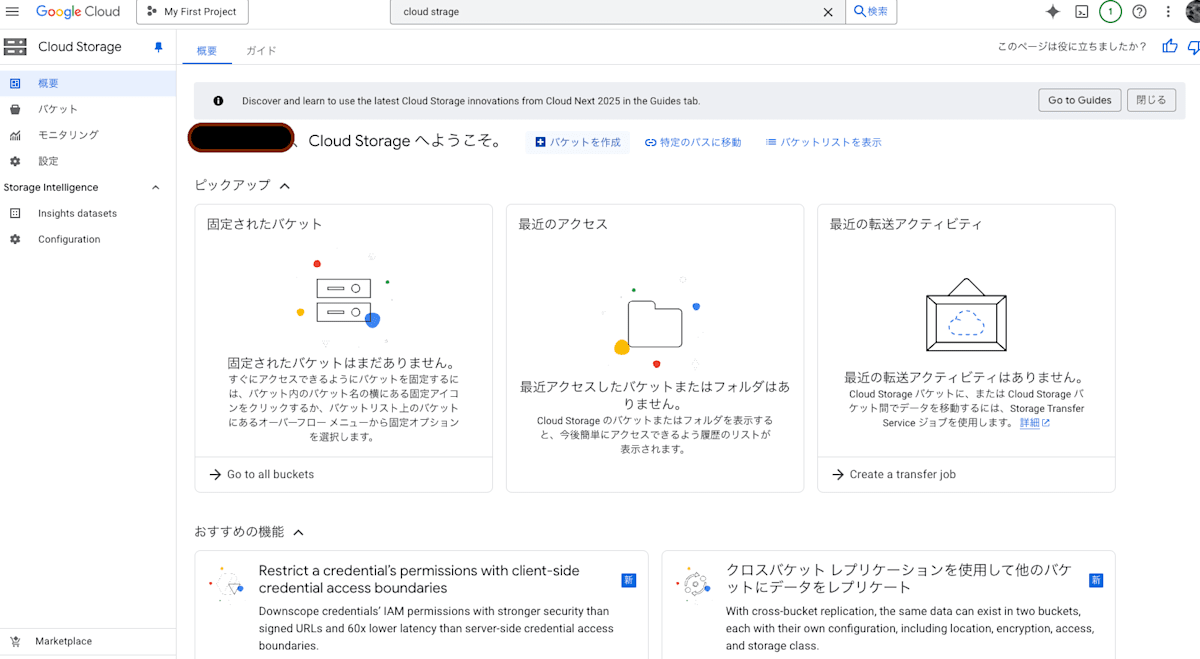Image resolution: width=1200 pixels, height=659 pixels.
Task: Open notifications badge showing 1
Action: point(1110,12)
